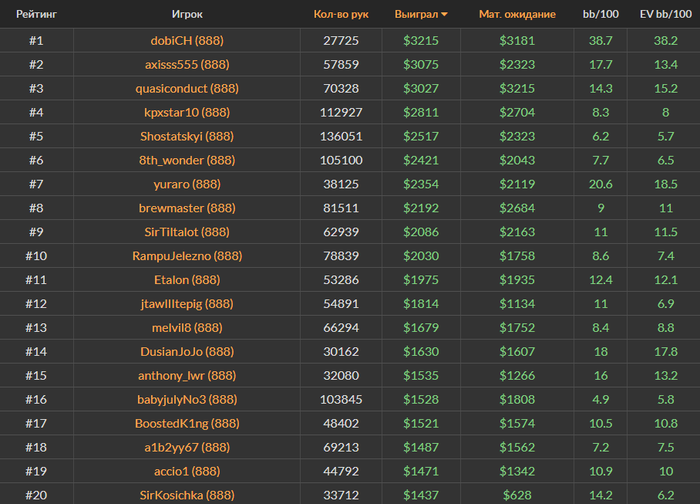The height and width of the screenshot is (504, 700).
Task: Select EV bb/100 value 38.2
Action: (x=666, y=41)
